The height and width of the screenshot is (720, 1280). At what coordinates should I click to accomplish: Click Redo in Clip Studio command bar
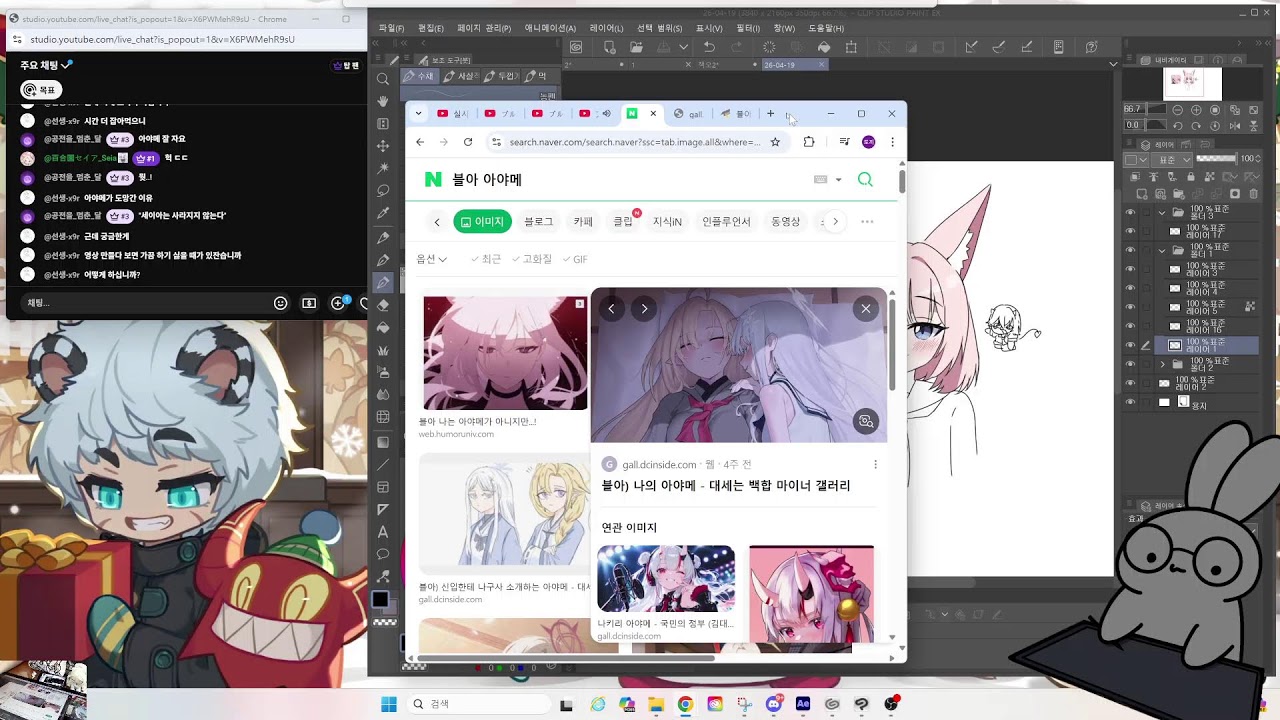(738, 47)
